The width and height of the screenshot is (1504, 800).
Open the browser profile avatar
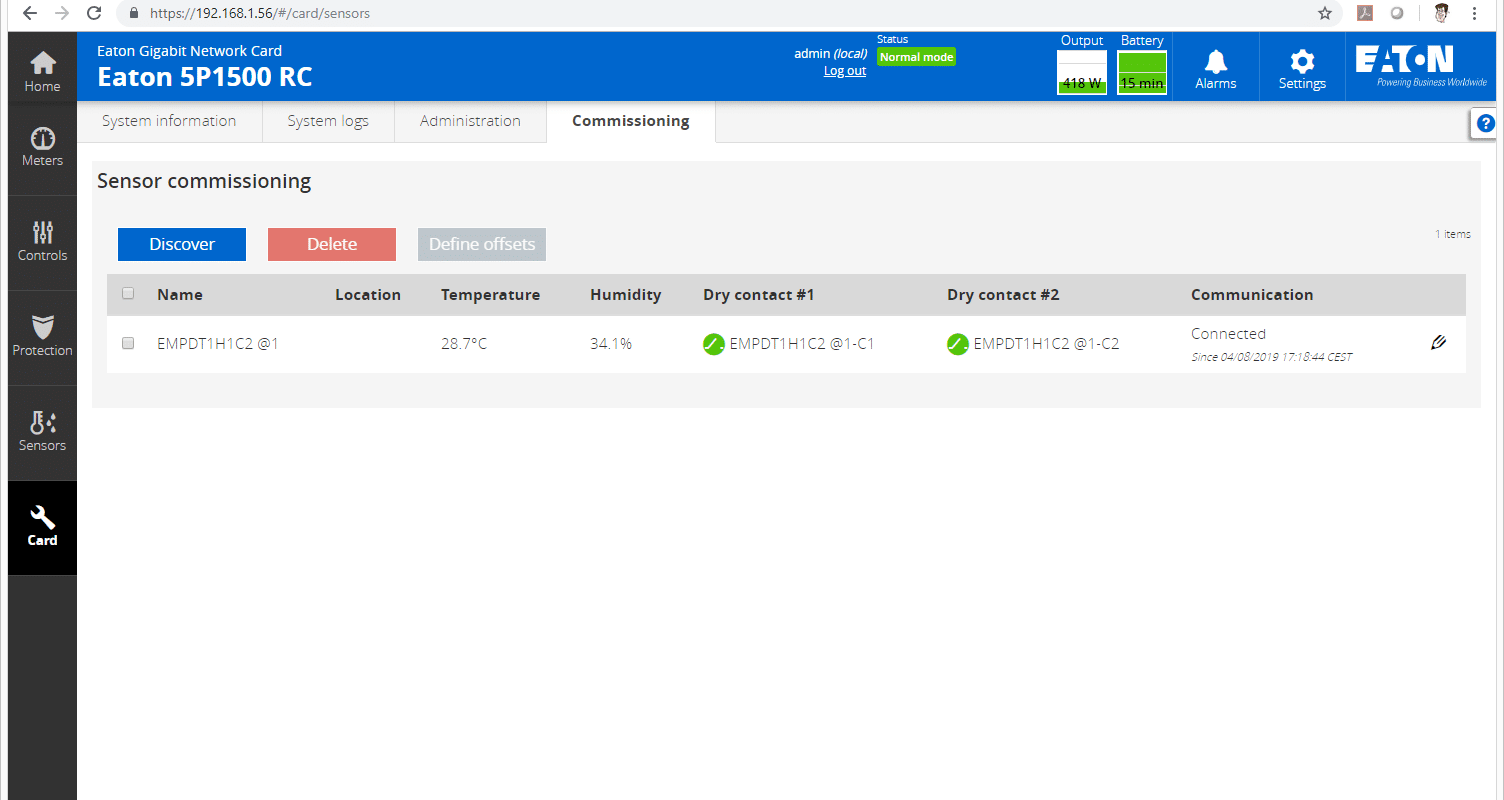click(1441, 14)
